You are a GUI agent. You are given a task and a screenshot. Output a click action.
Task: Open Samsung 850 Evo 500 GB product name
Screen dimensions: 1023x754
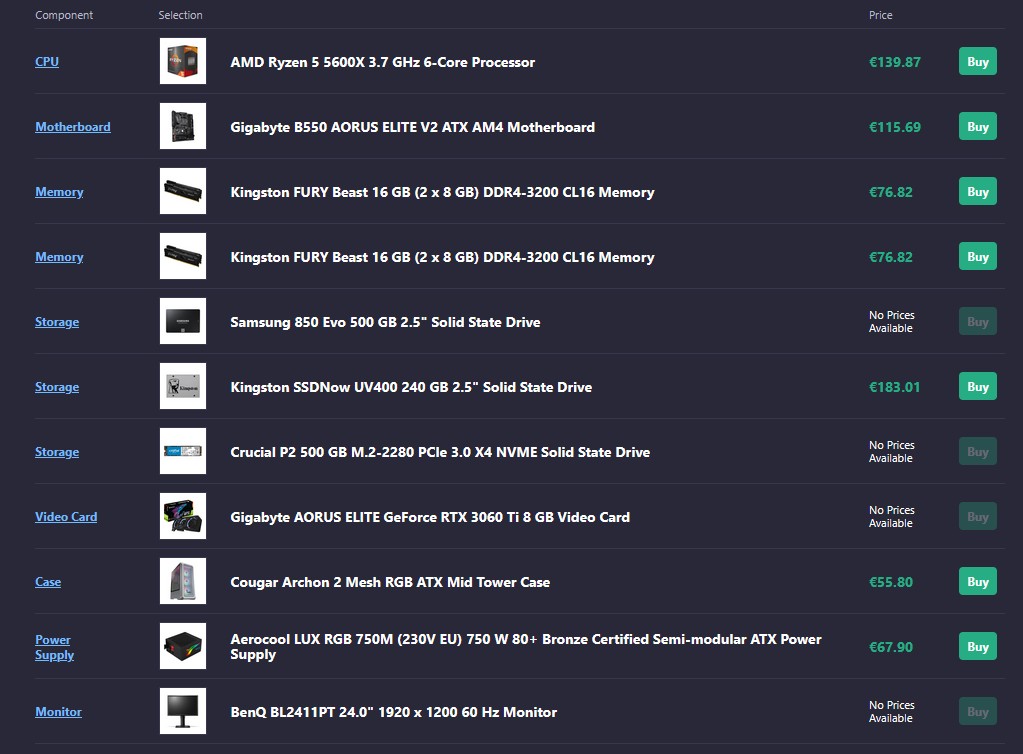click(x=385, y=322)
